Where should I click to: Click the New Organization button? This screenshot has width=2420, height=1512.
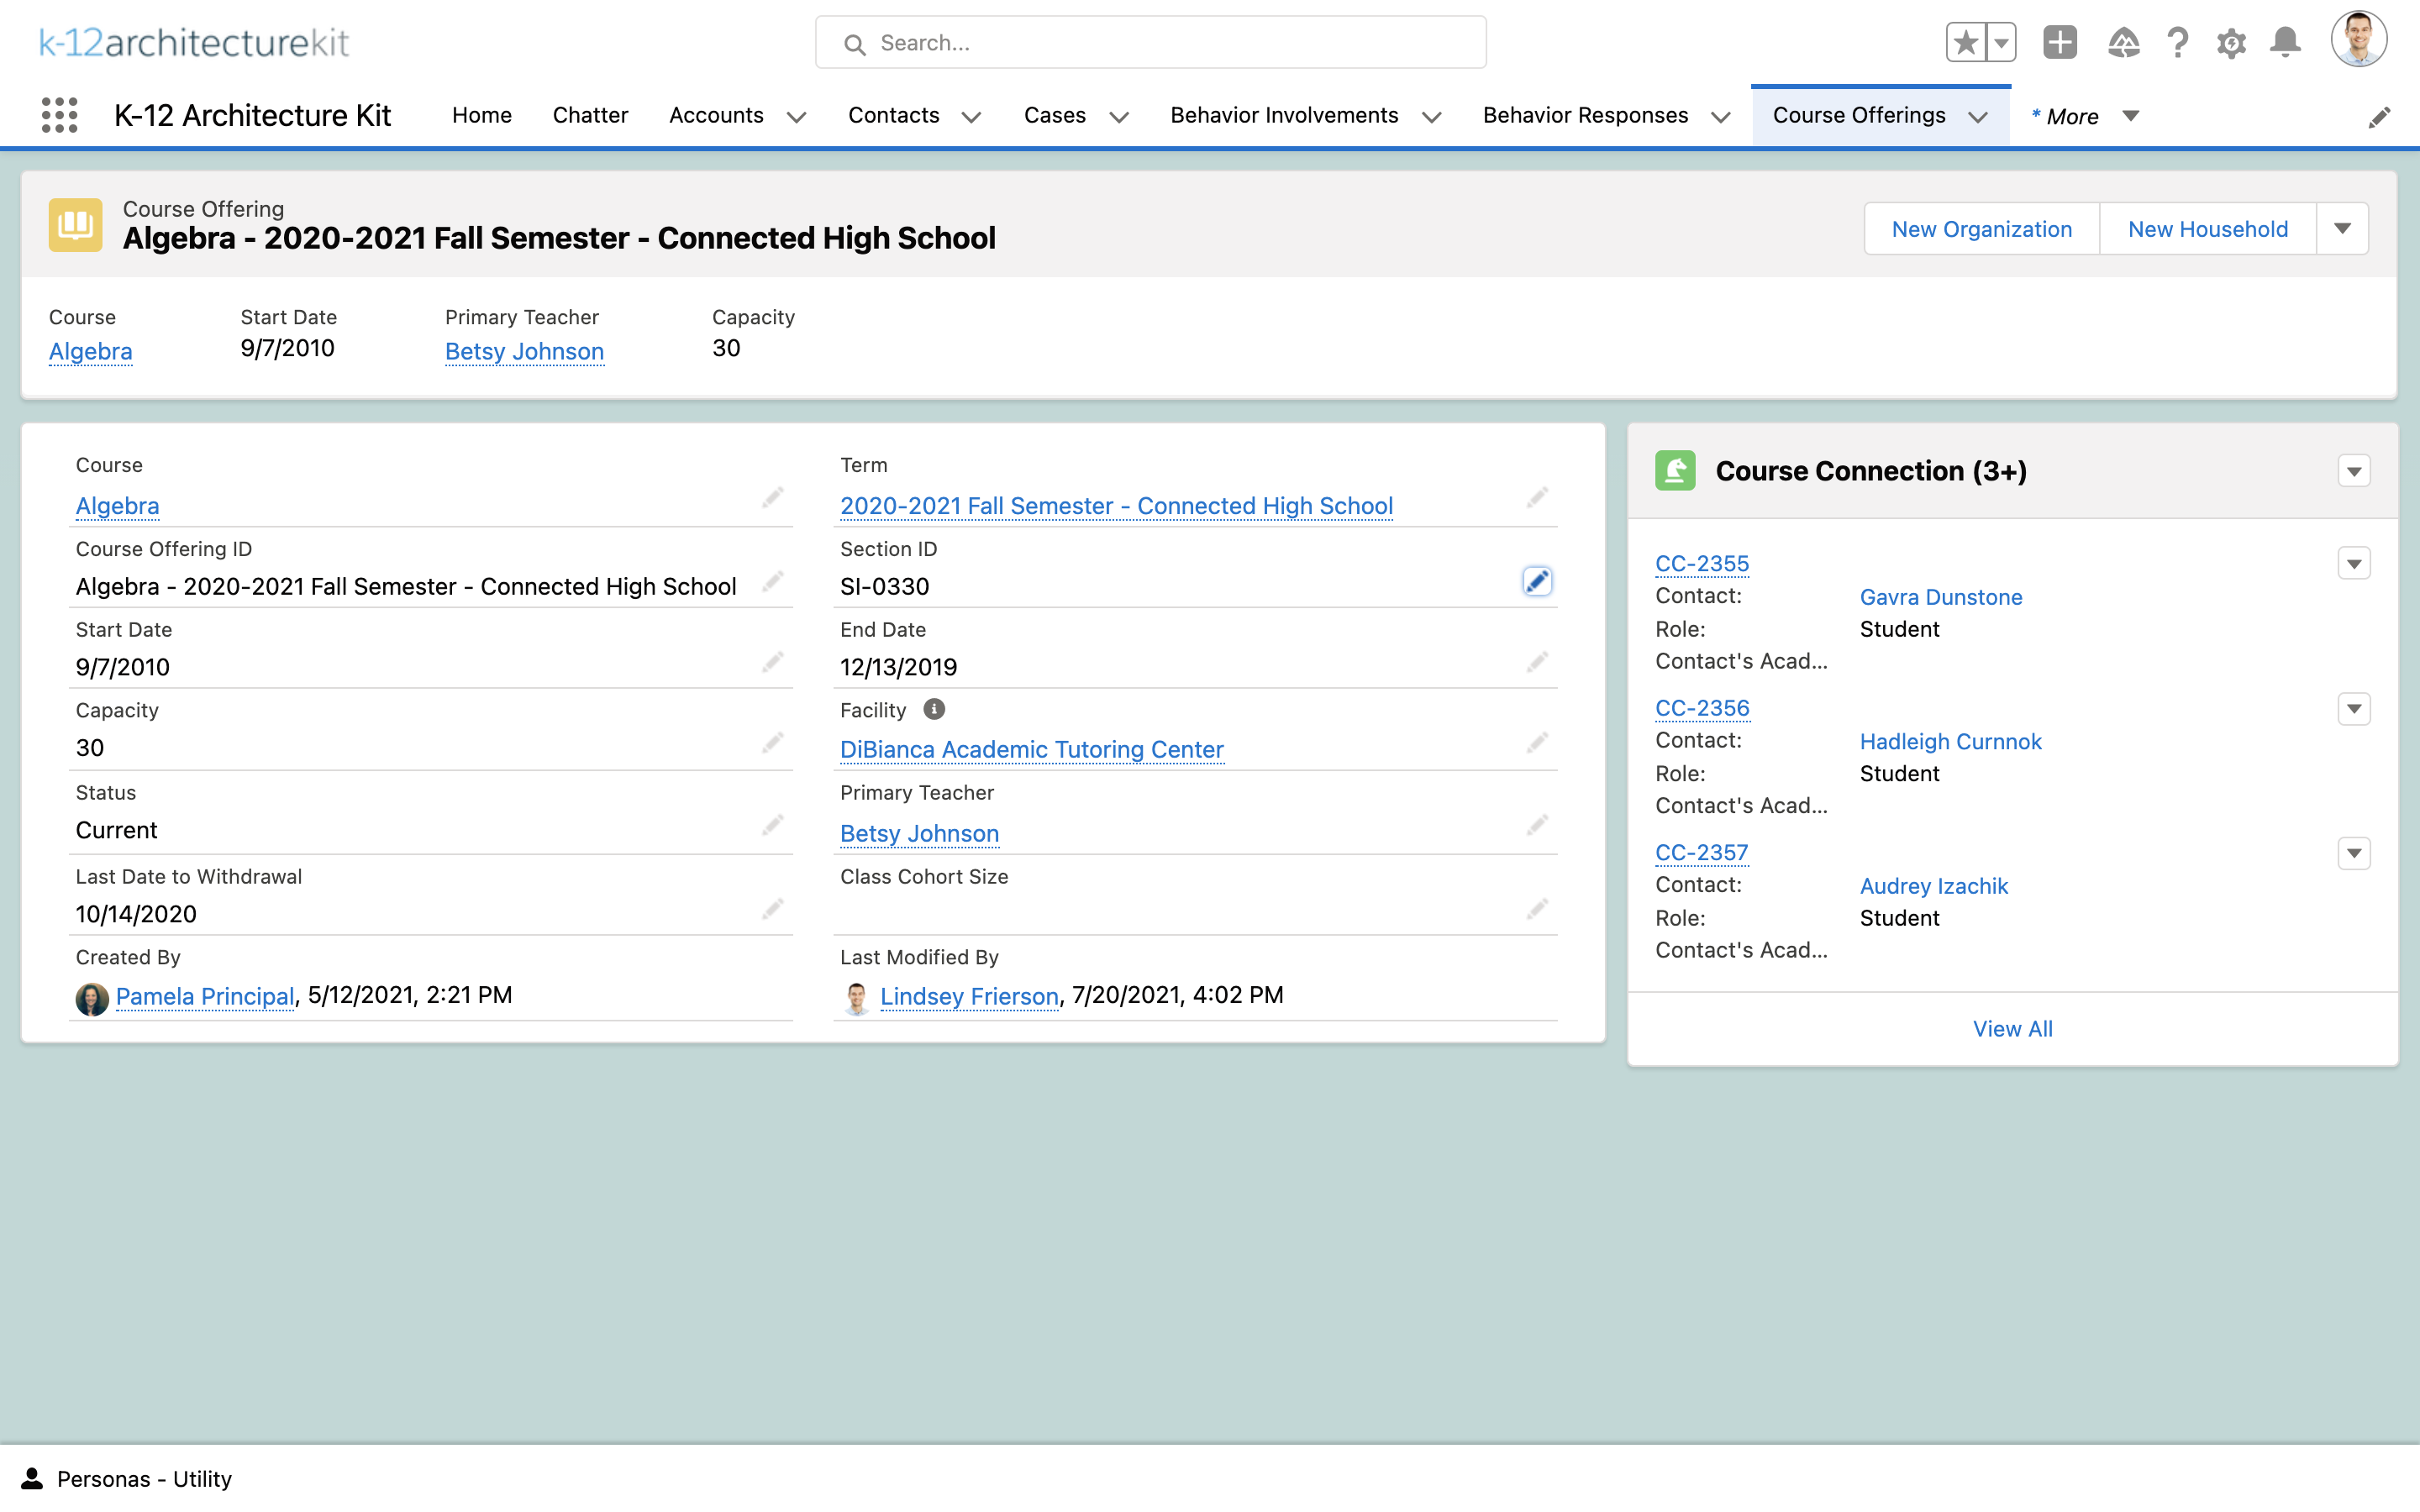1981,229
